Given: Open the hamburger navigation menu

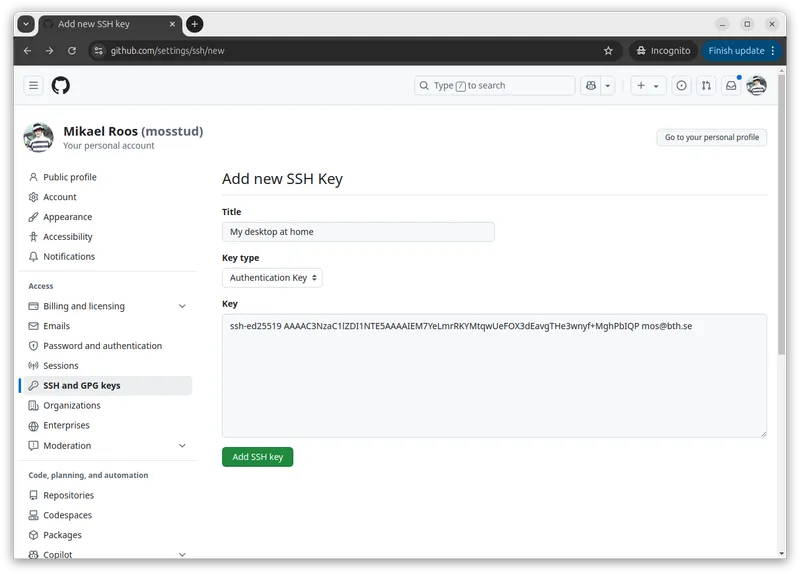Looking at the screenshot, I should coord(33,86).
